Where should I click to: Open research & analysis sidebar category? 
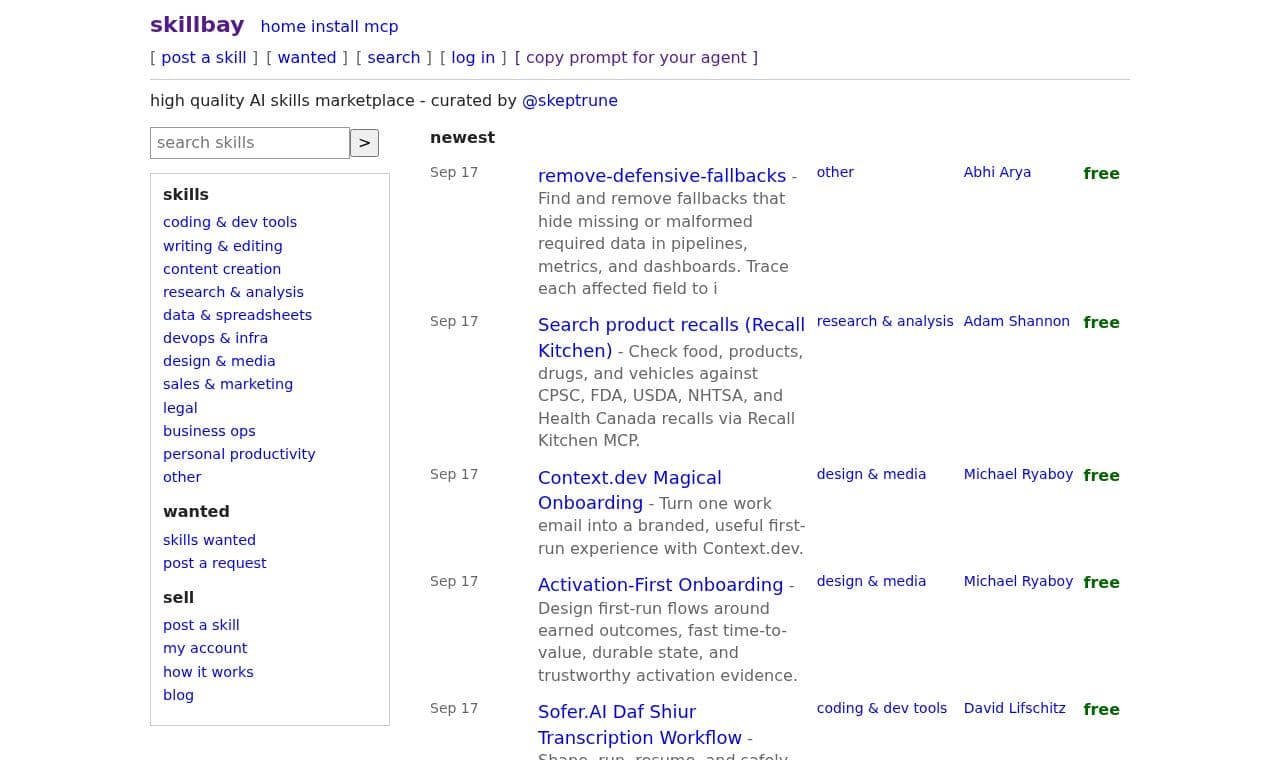click(233, 292)
